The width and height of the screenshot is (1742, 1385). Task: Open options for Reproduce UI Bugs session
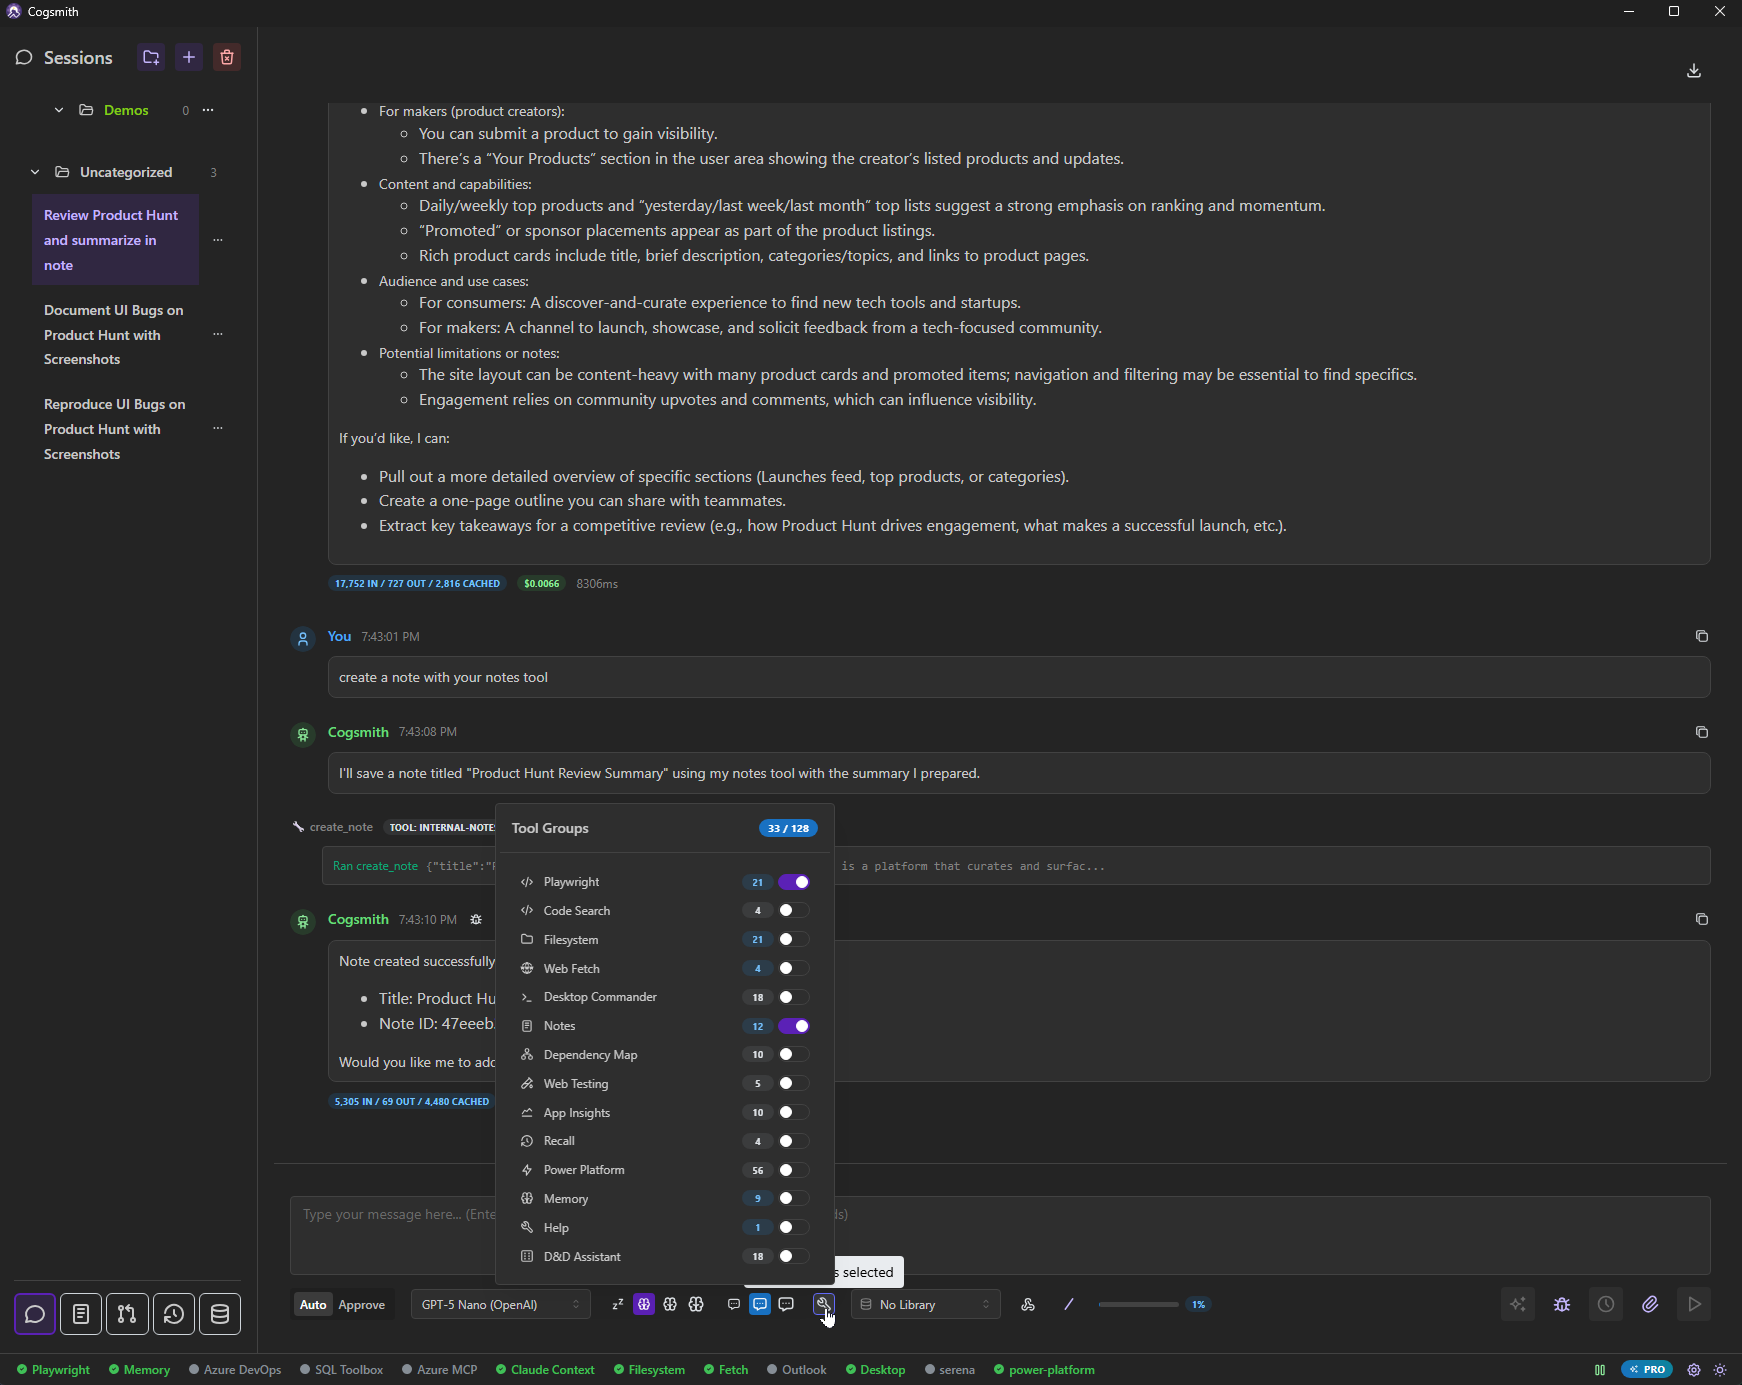(218, 428)
